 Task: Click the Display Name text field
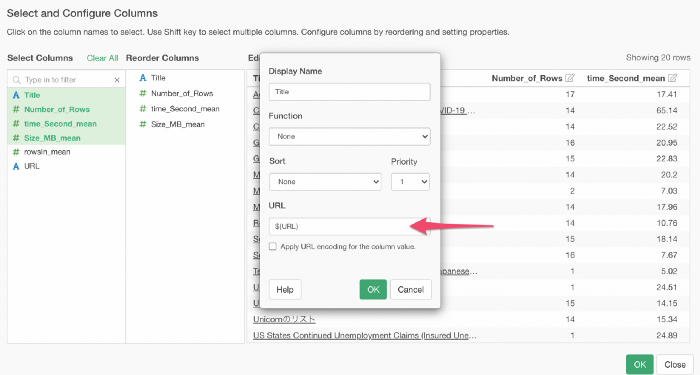pos(350,92)
